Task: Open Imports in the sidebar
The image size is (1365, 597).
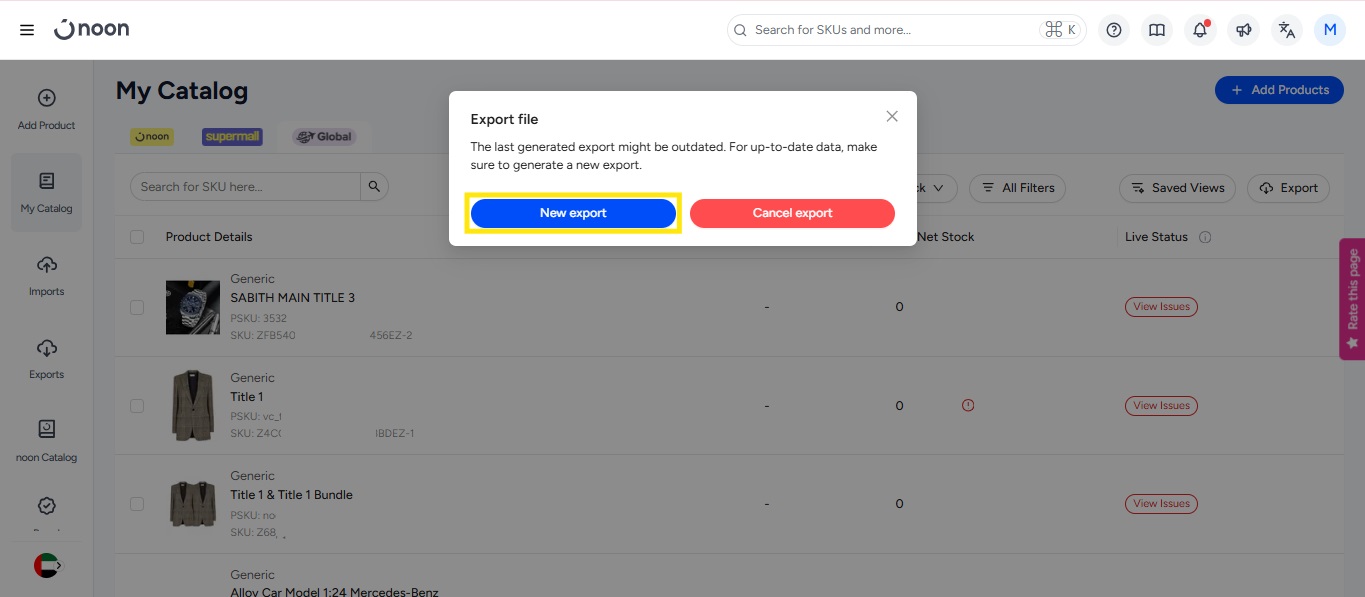Action: [x=46, y=275]
